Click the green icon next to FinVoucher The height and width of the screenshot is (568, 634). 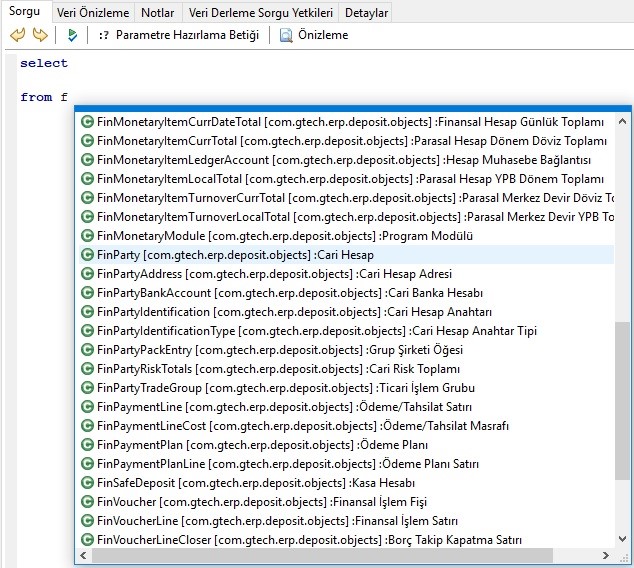88,502
